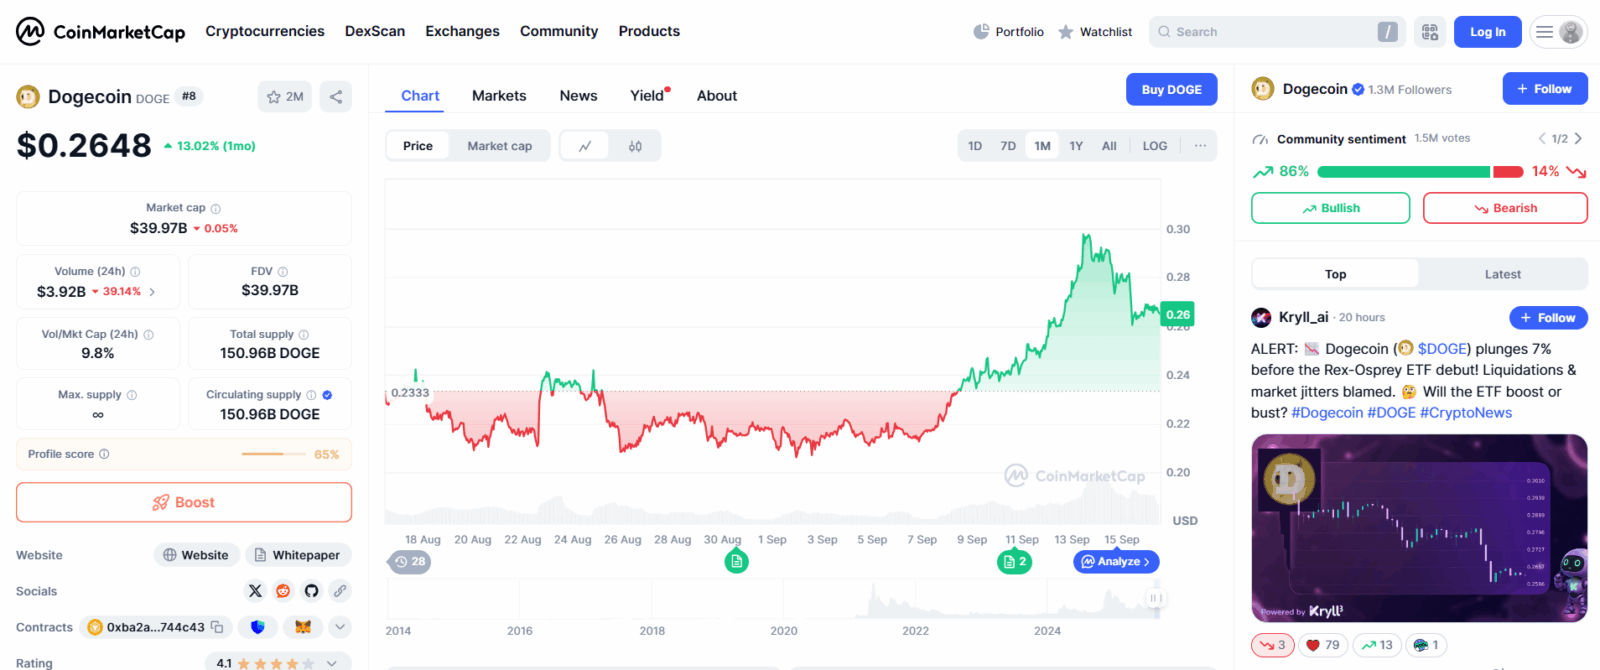Click Total supply info icon
The image size is (1600, 670).
304,335
